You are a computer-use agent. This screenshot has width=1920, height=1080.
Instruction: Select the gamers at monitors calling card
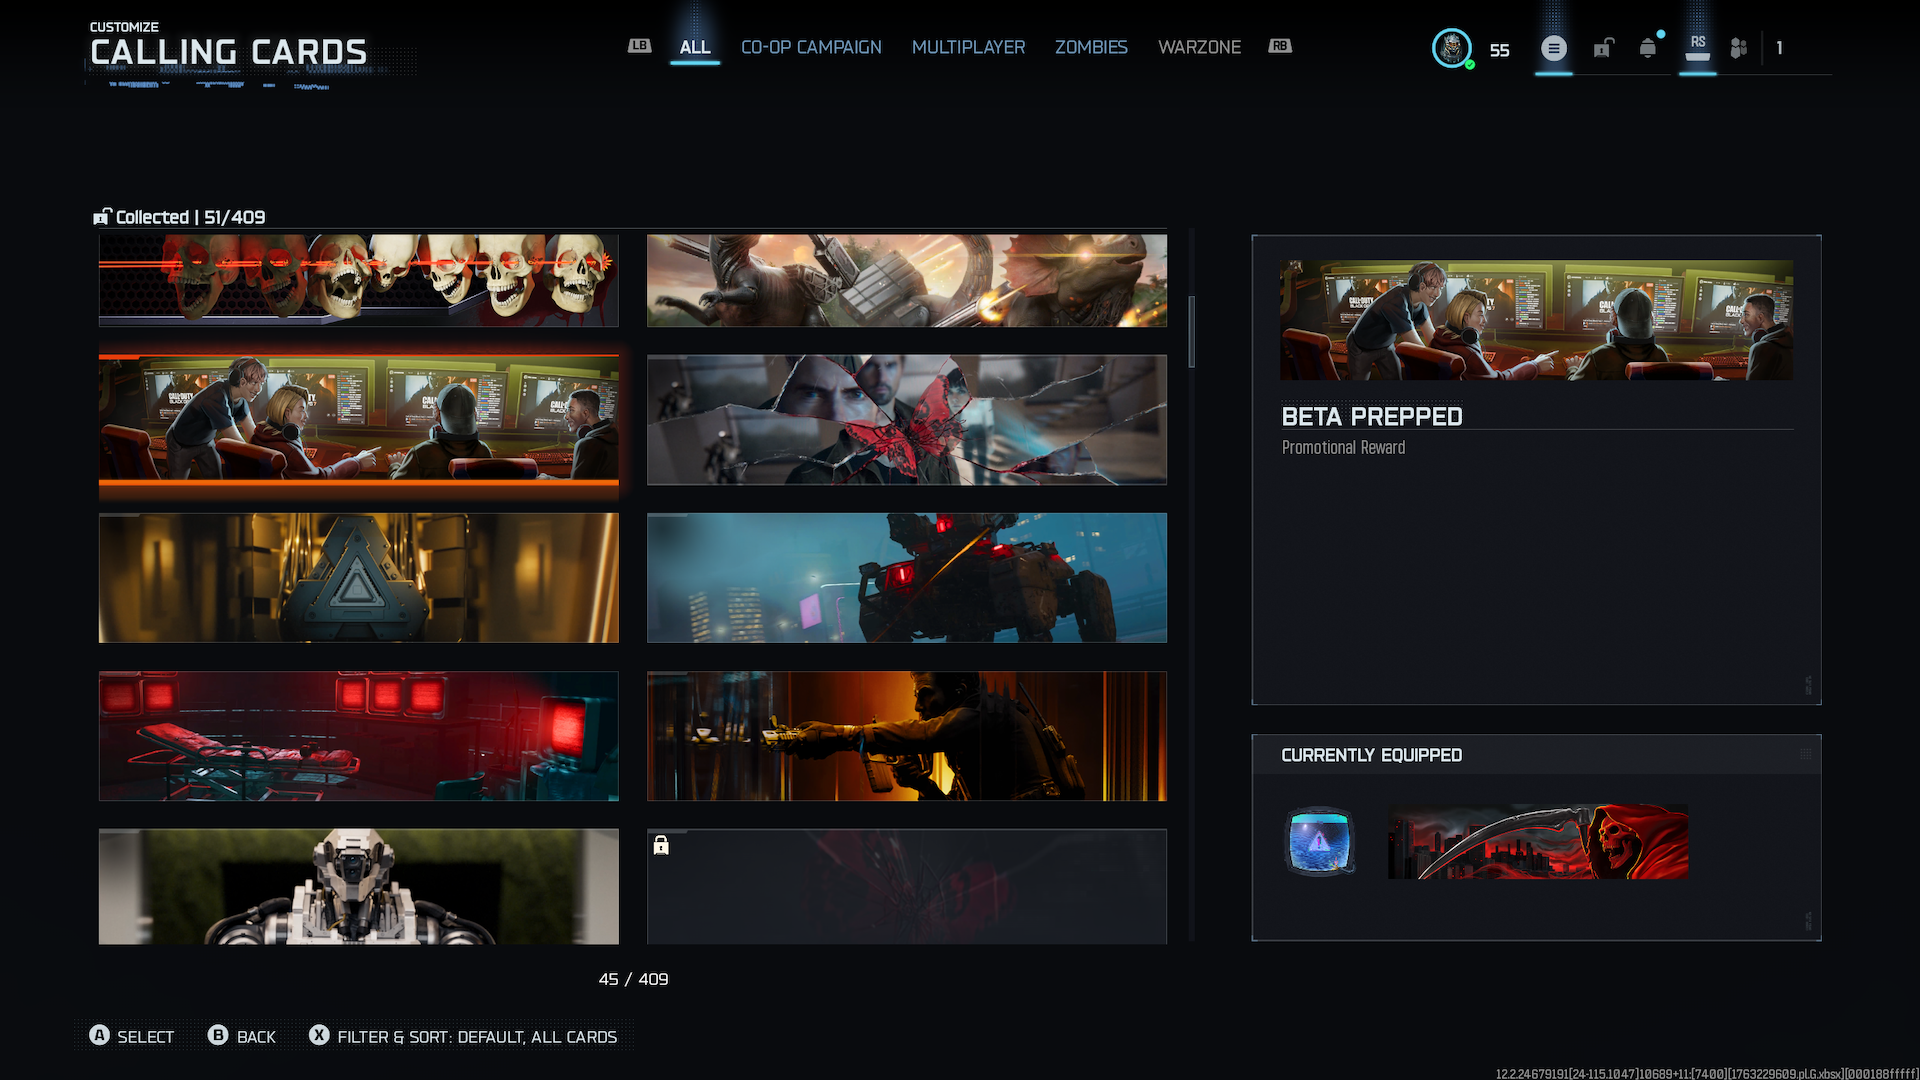(359, 420)
